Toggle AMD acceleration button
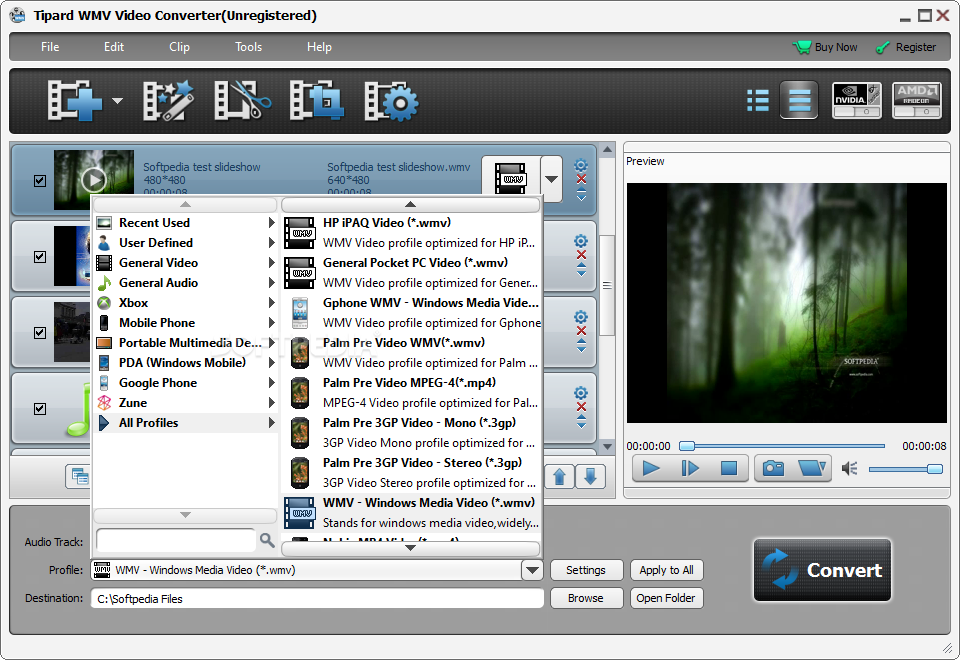This screenshot has width=960, height=660. [x=916, y=100]
